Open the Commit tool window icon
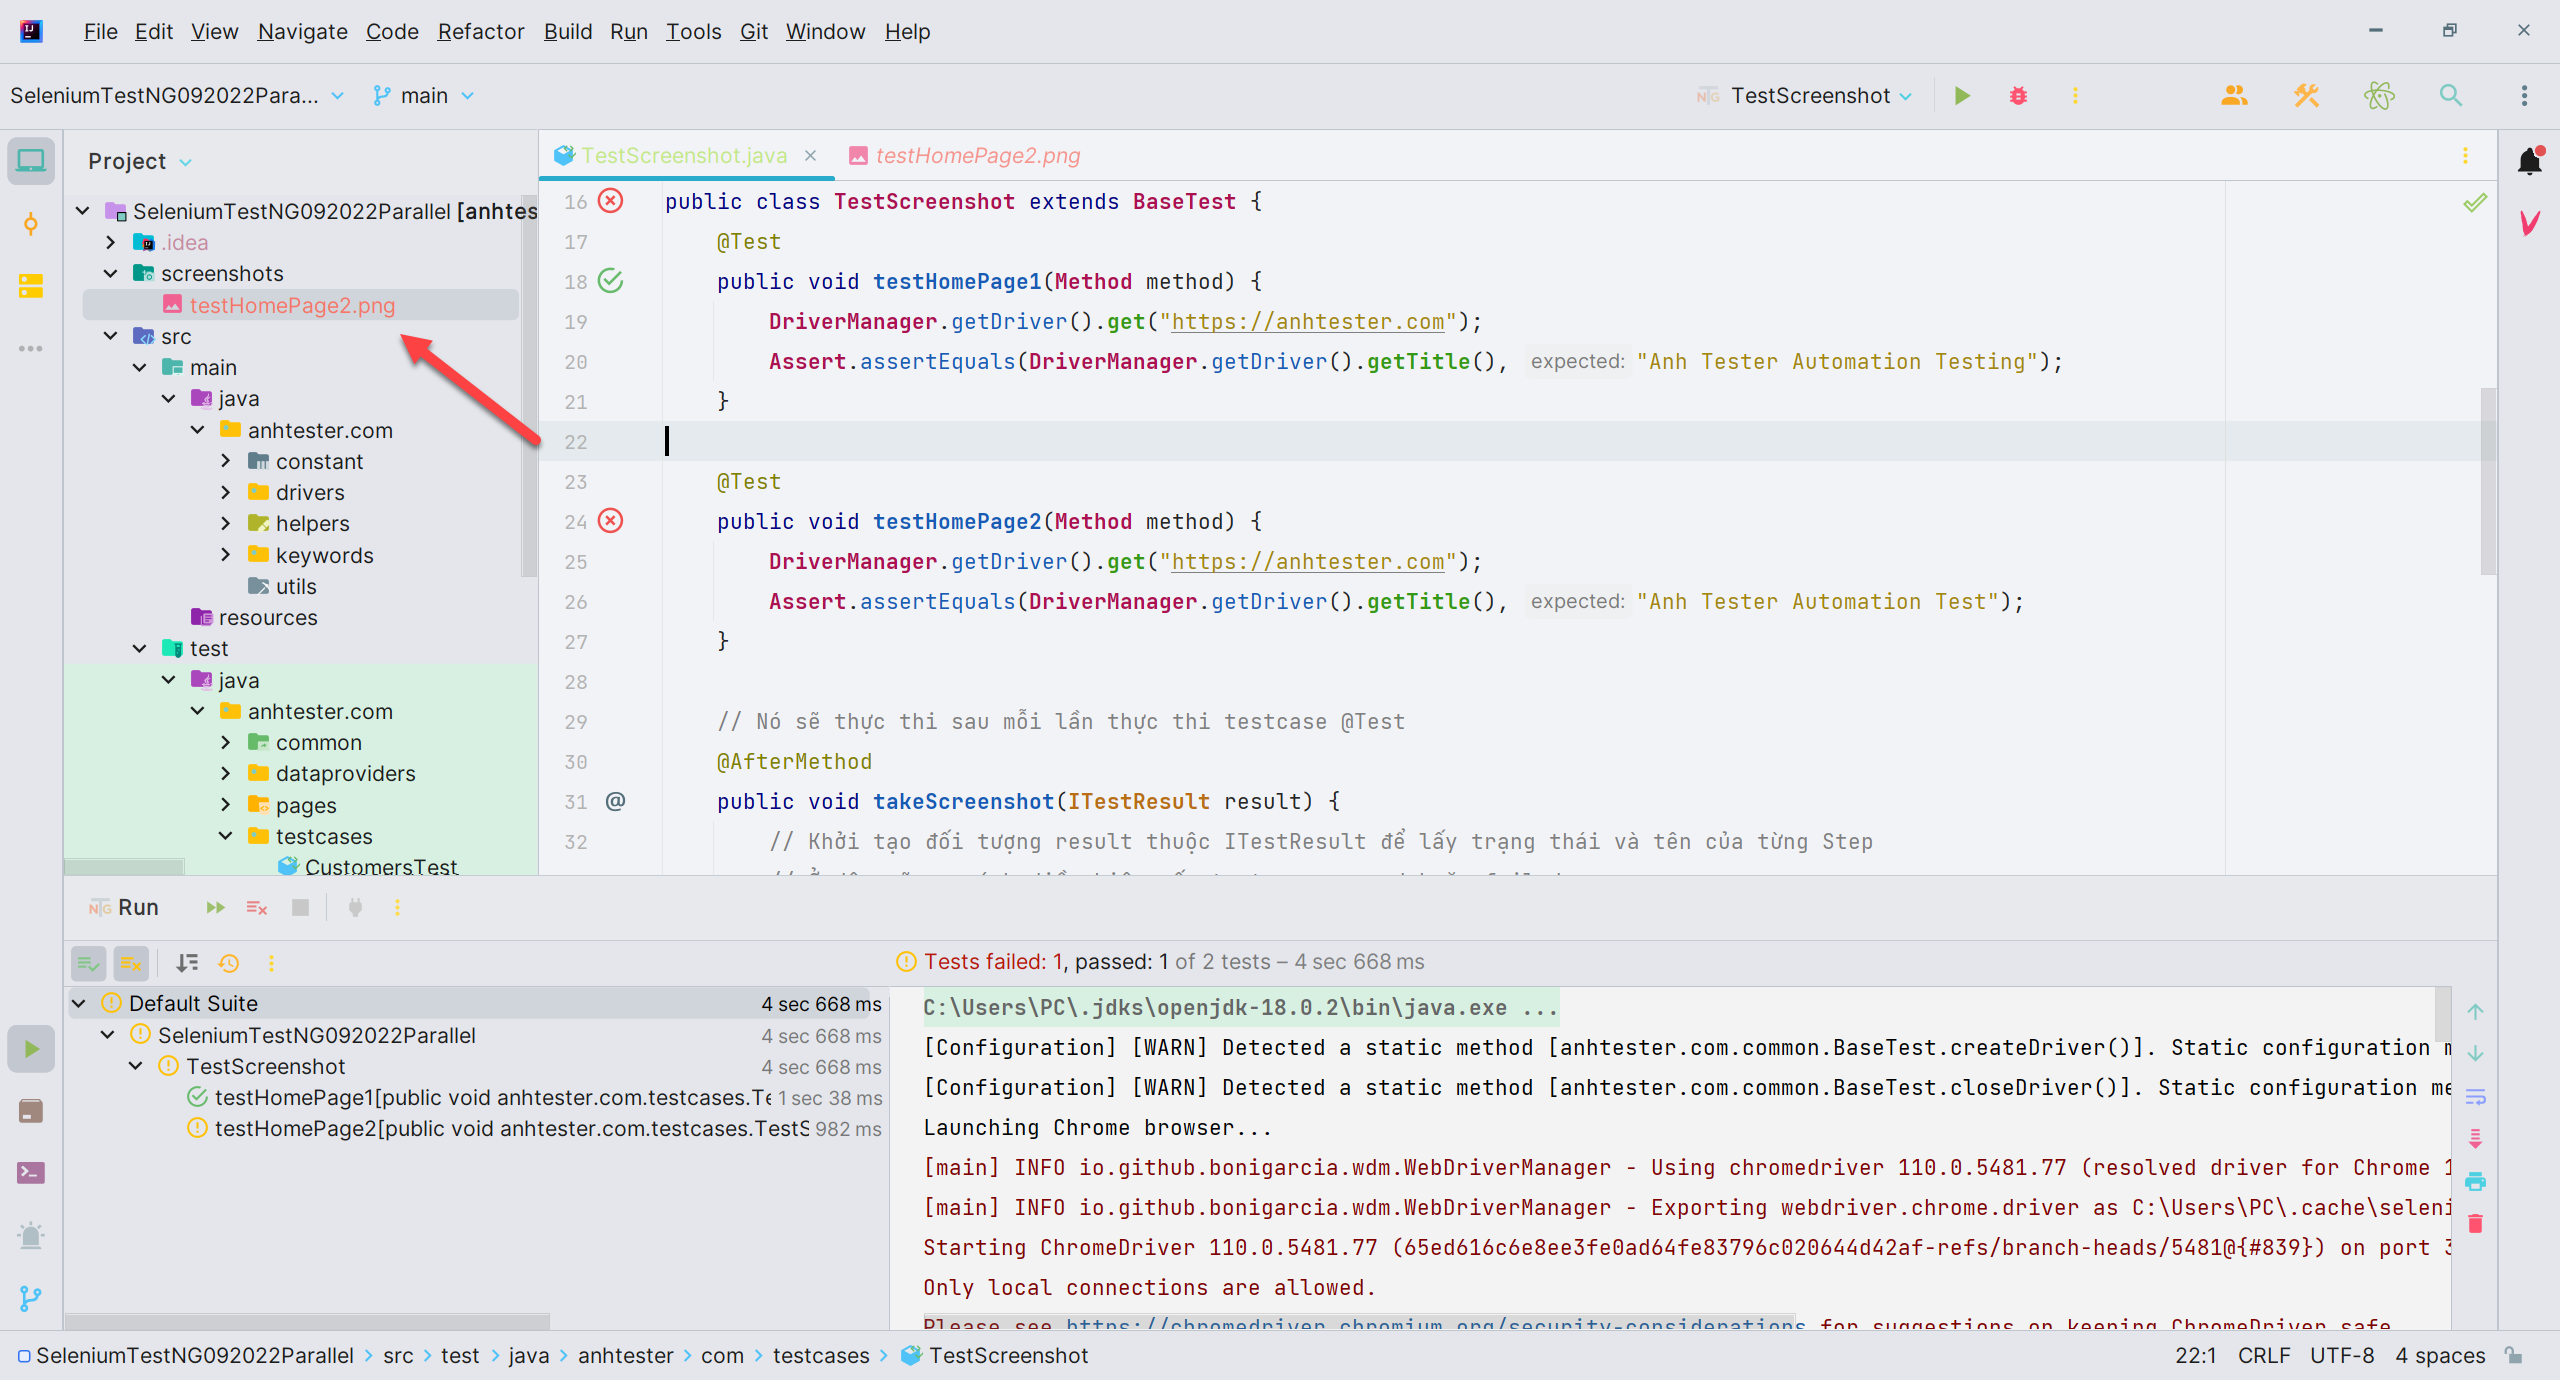2560x1380 pixels. pos(31,224)
